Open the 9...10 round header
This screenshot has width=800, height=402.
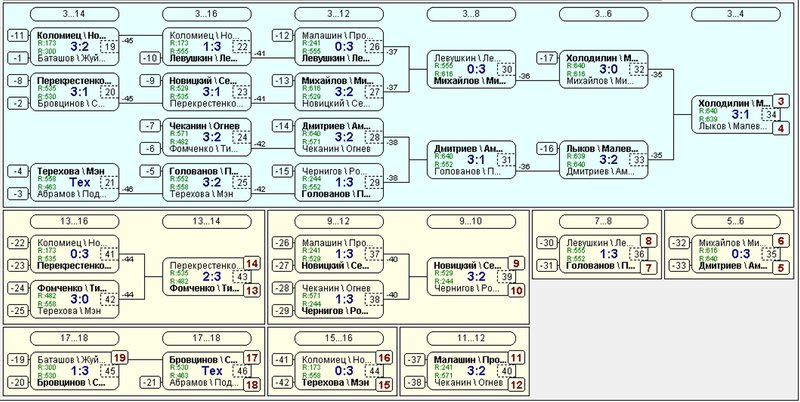tap(471, 221)
